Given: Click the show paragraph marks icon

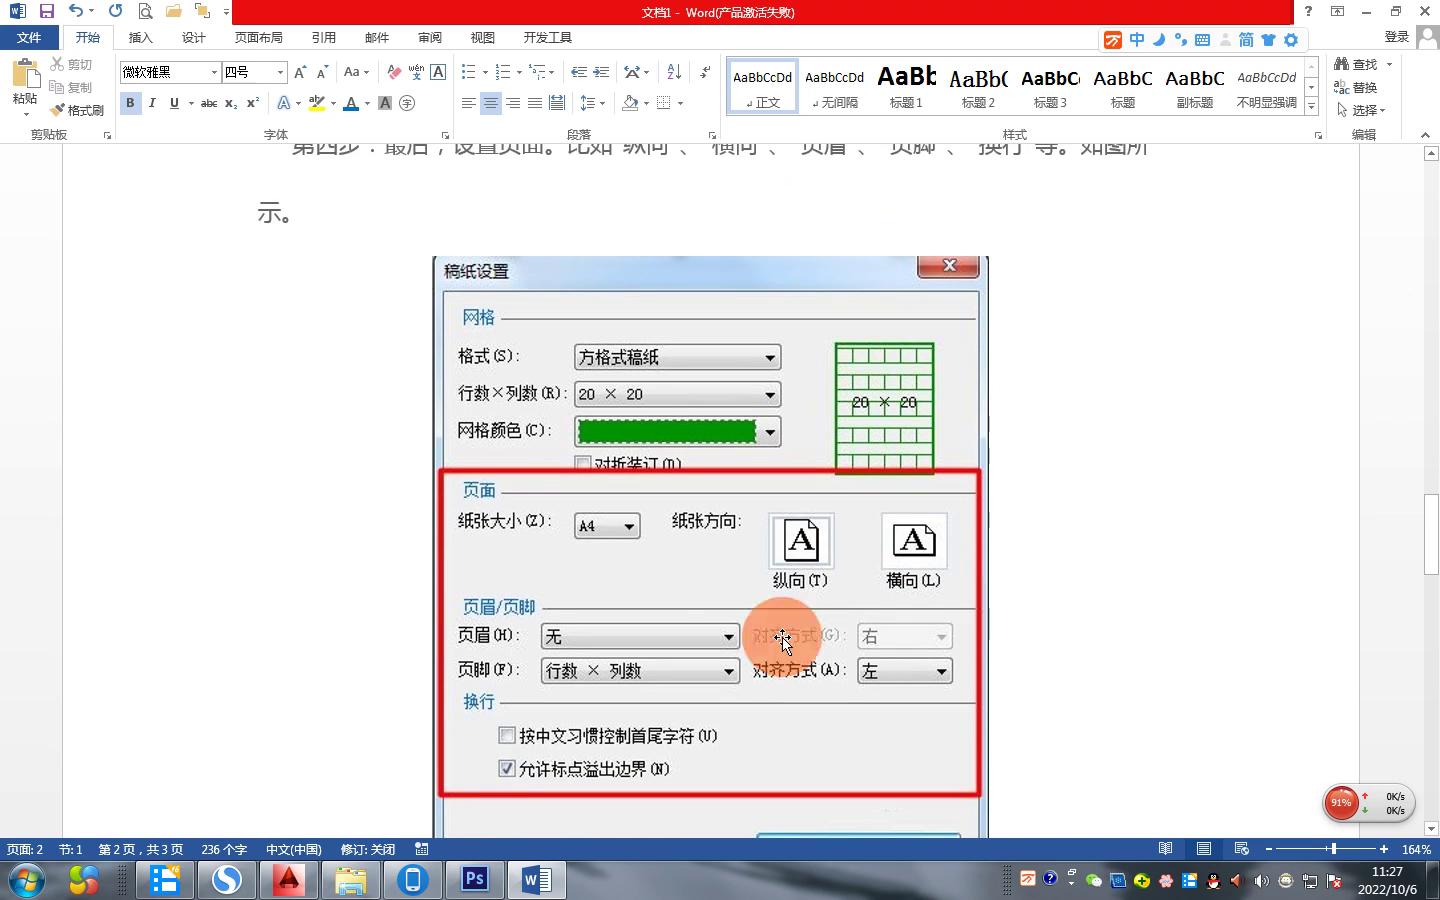Looking at the screenshot, I should [705, 72].
